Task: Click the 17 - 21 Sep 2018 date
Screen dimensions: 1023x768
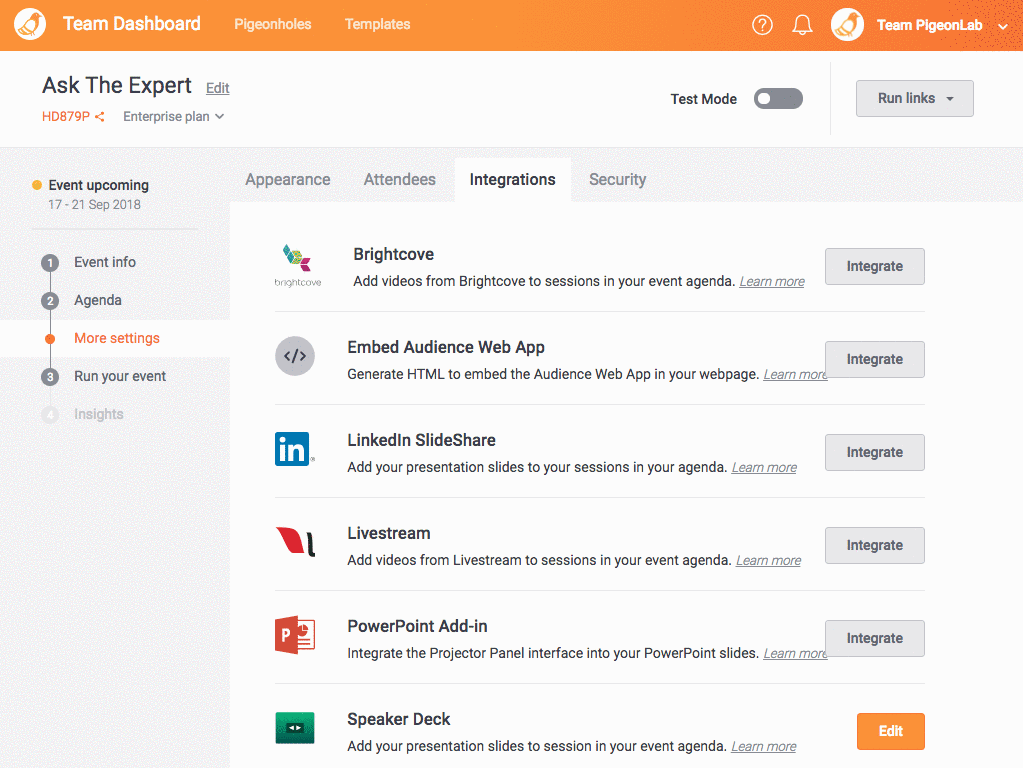Action: click(95, 205)
